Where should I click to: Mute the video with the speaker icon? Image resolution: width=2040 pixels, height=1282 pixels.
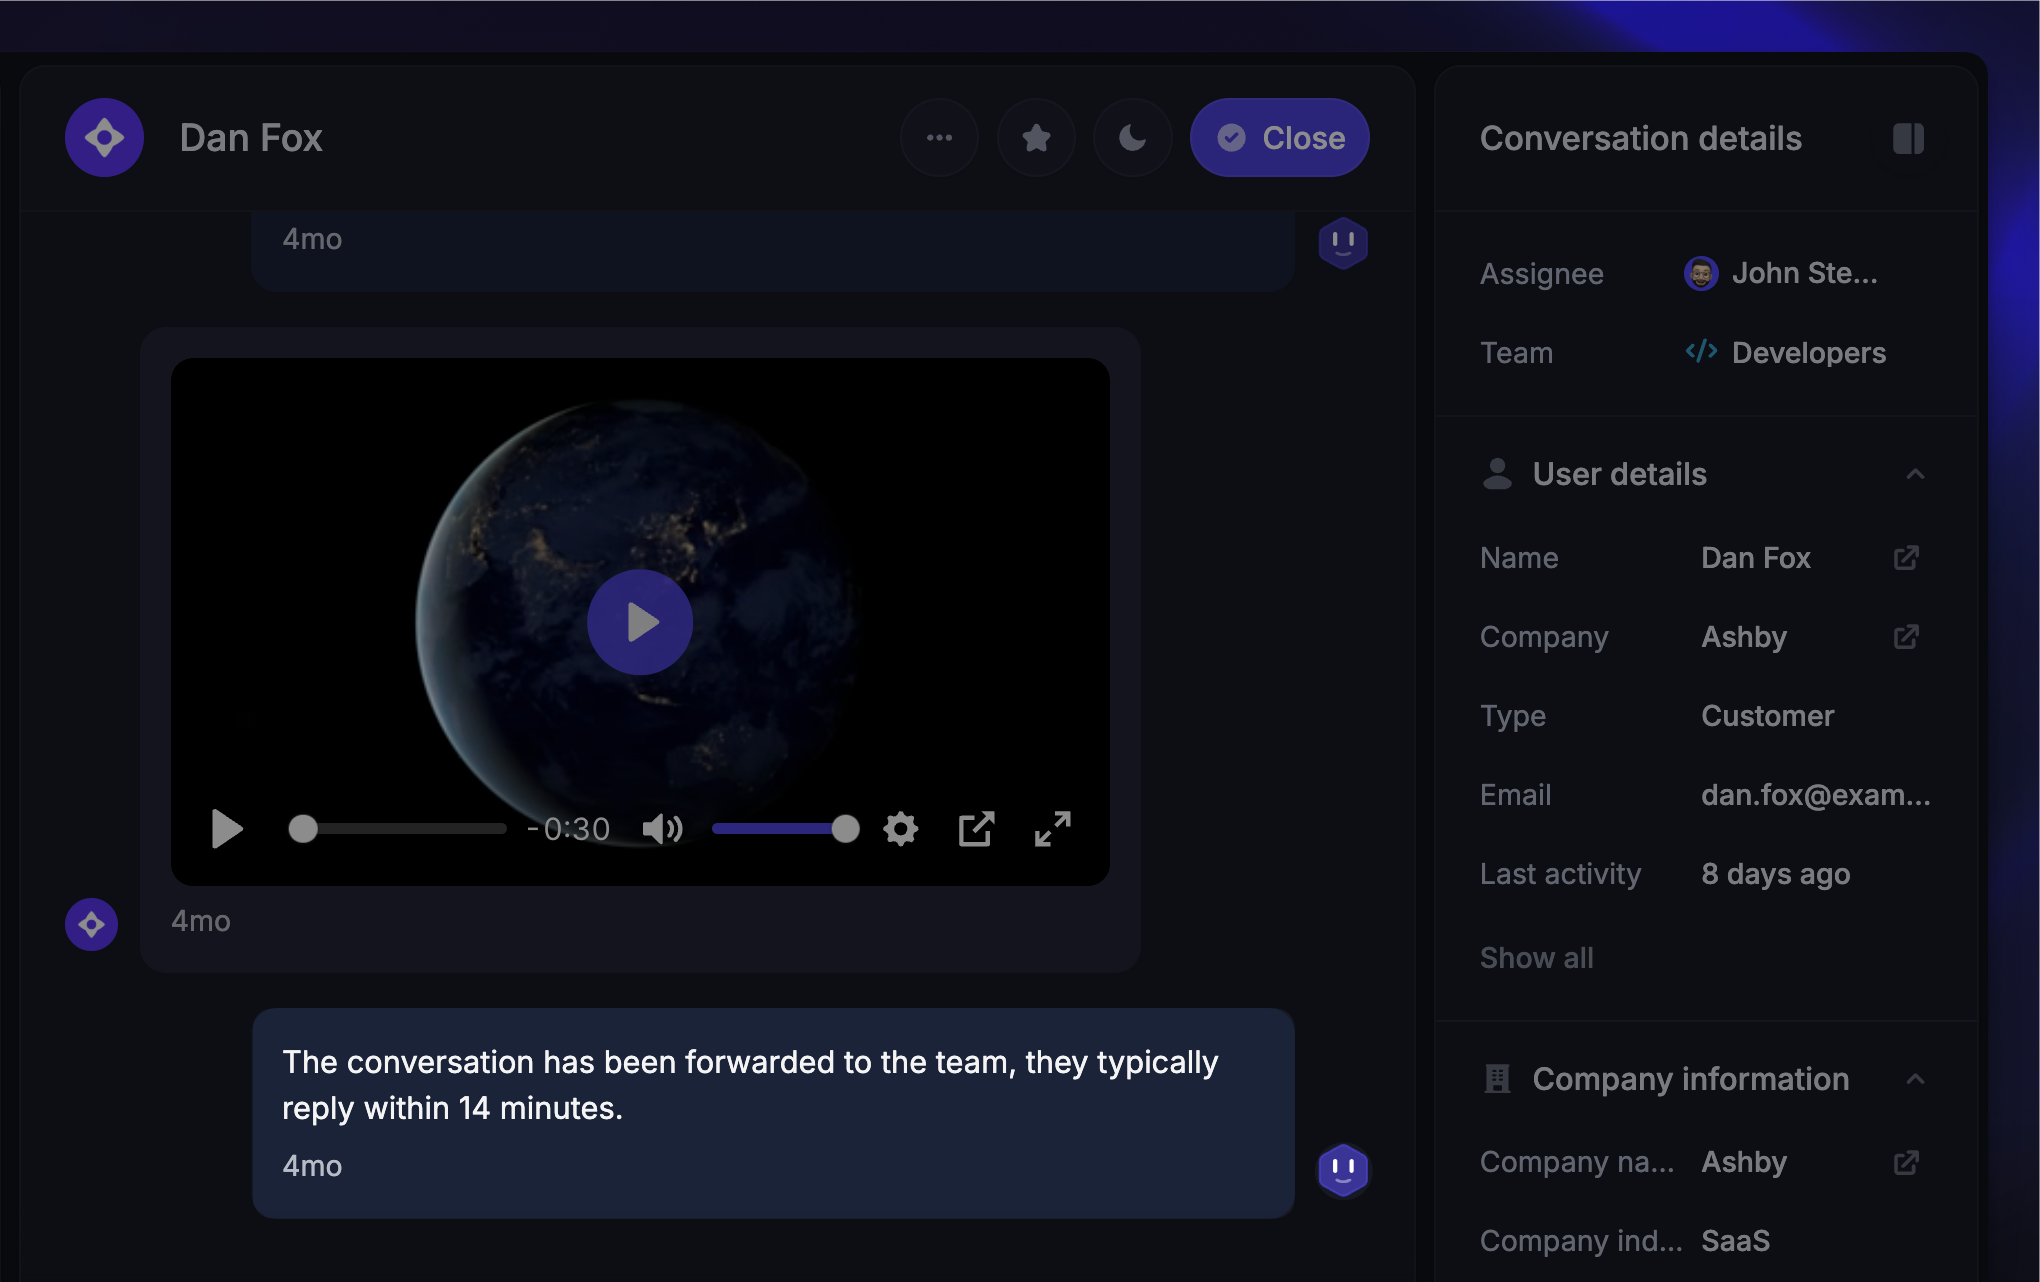click(662, 829)
